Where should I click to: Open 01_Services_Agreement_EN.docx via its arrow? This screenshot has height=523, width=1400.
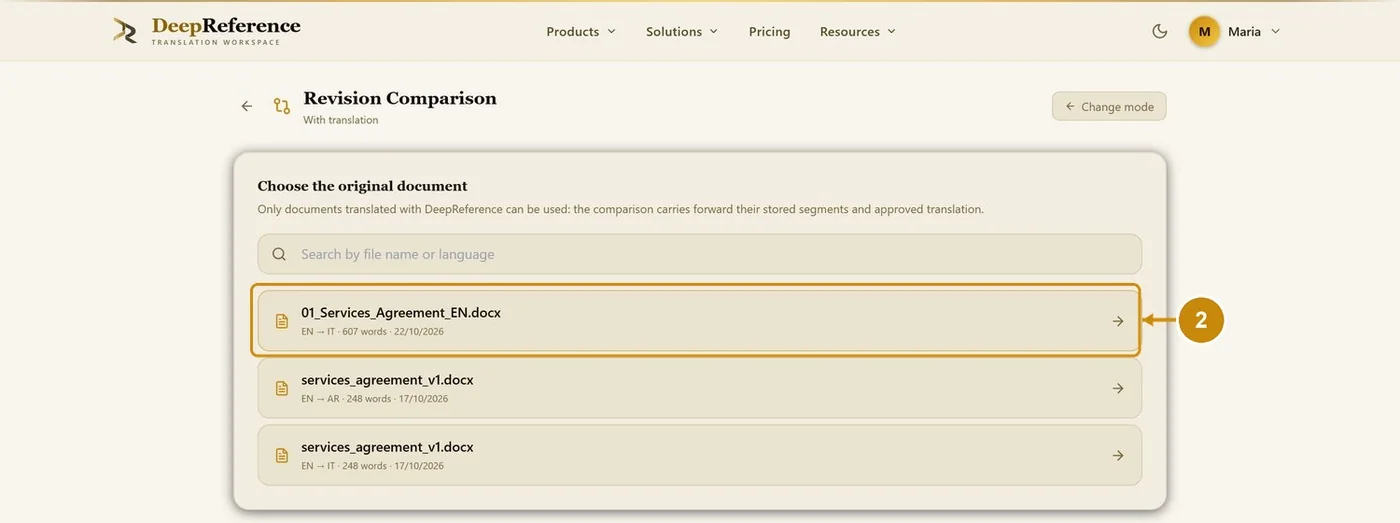pos(1118,321)
